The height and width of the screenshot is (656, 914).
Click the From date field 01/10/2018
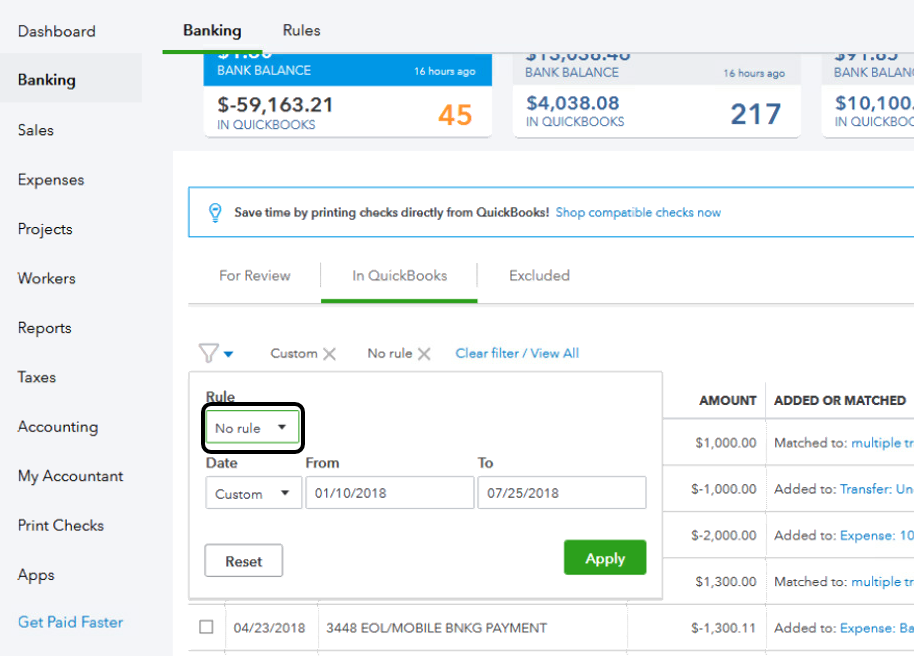tap(389, 493)
